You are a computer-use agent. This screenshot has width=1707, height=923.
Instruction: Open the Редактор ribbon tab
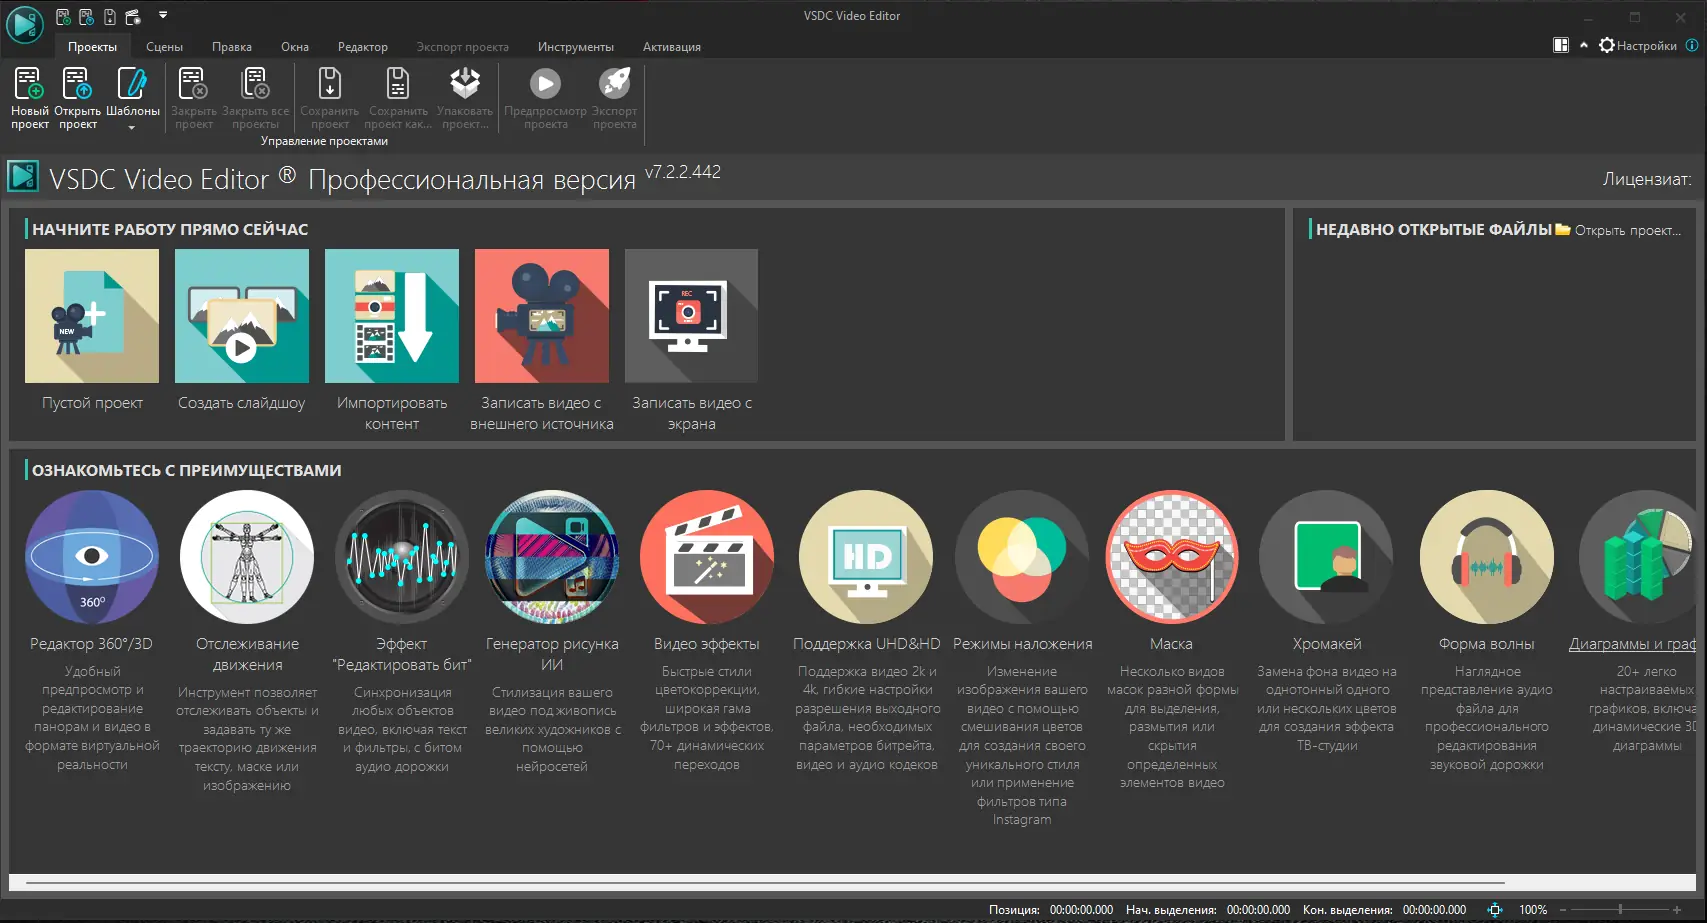[x=363, y=47]
